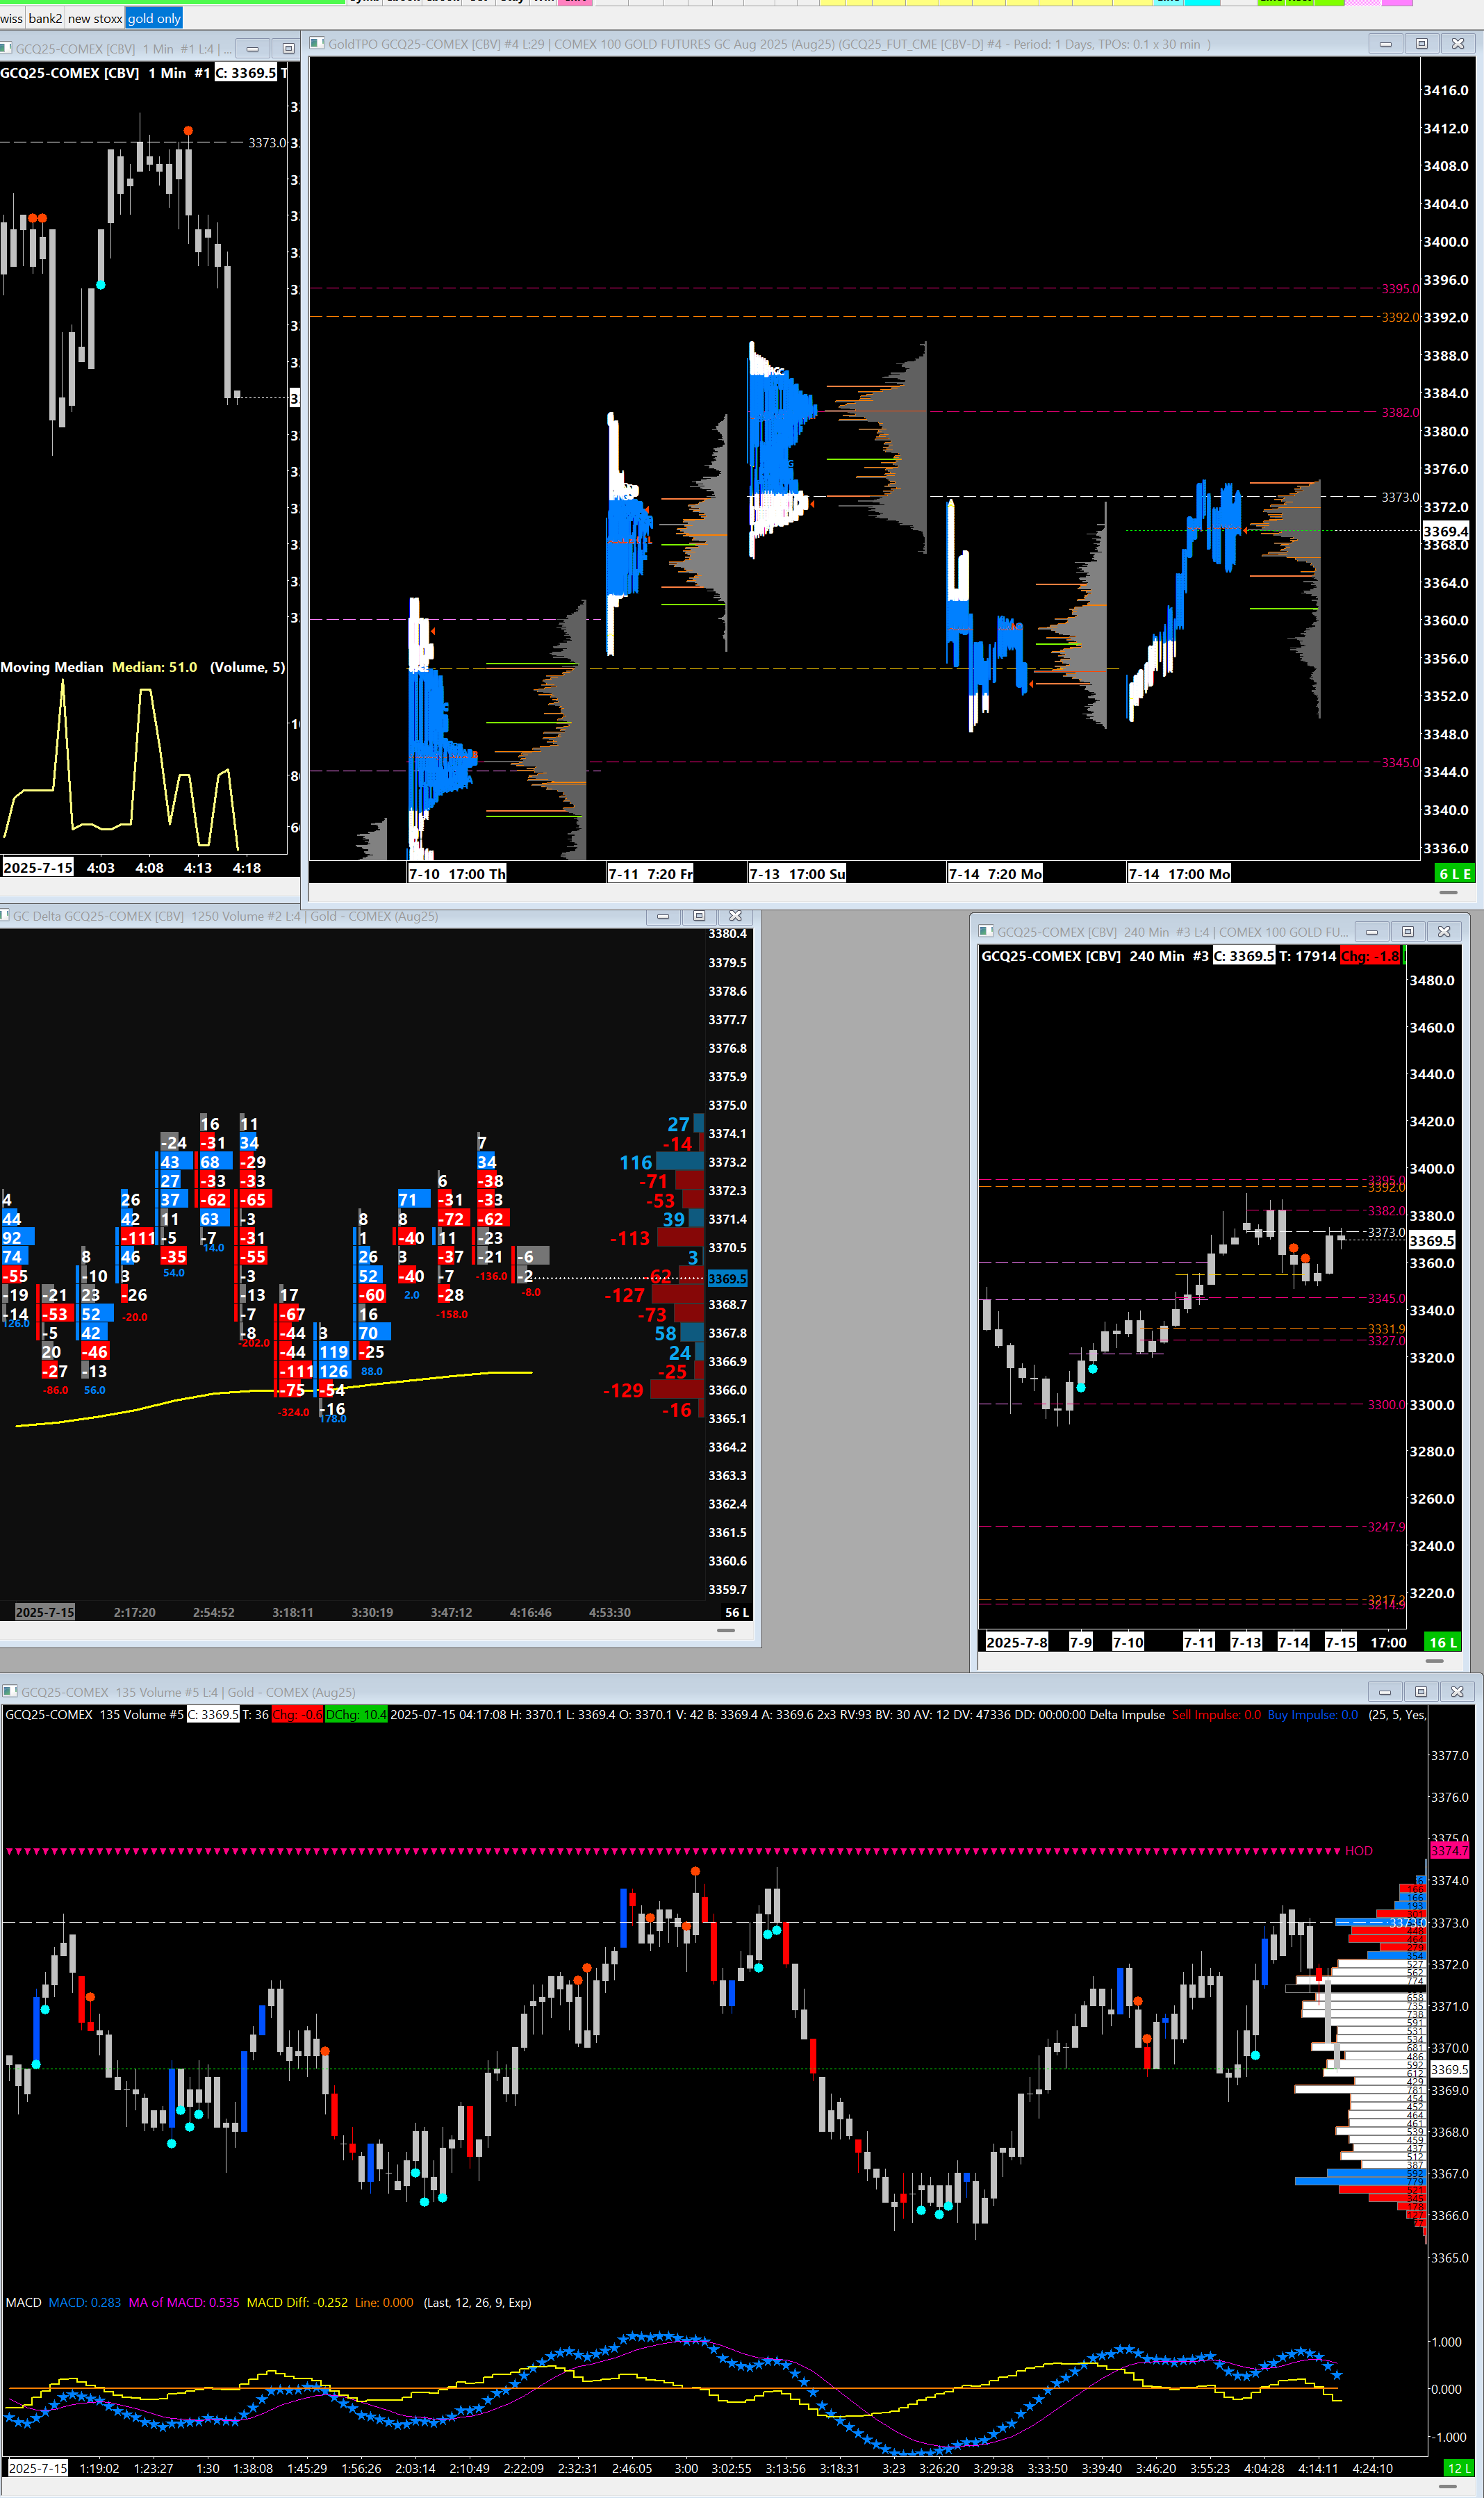The height and width of the screenshot is (2498, 1484).
Task: Click the '56 L' indicator on delta chart
Action: 736,1612
